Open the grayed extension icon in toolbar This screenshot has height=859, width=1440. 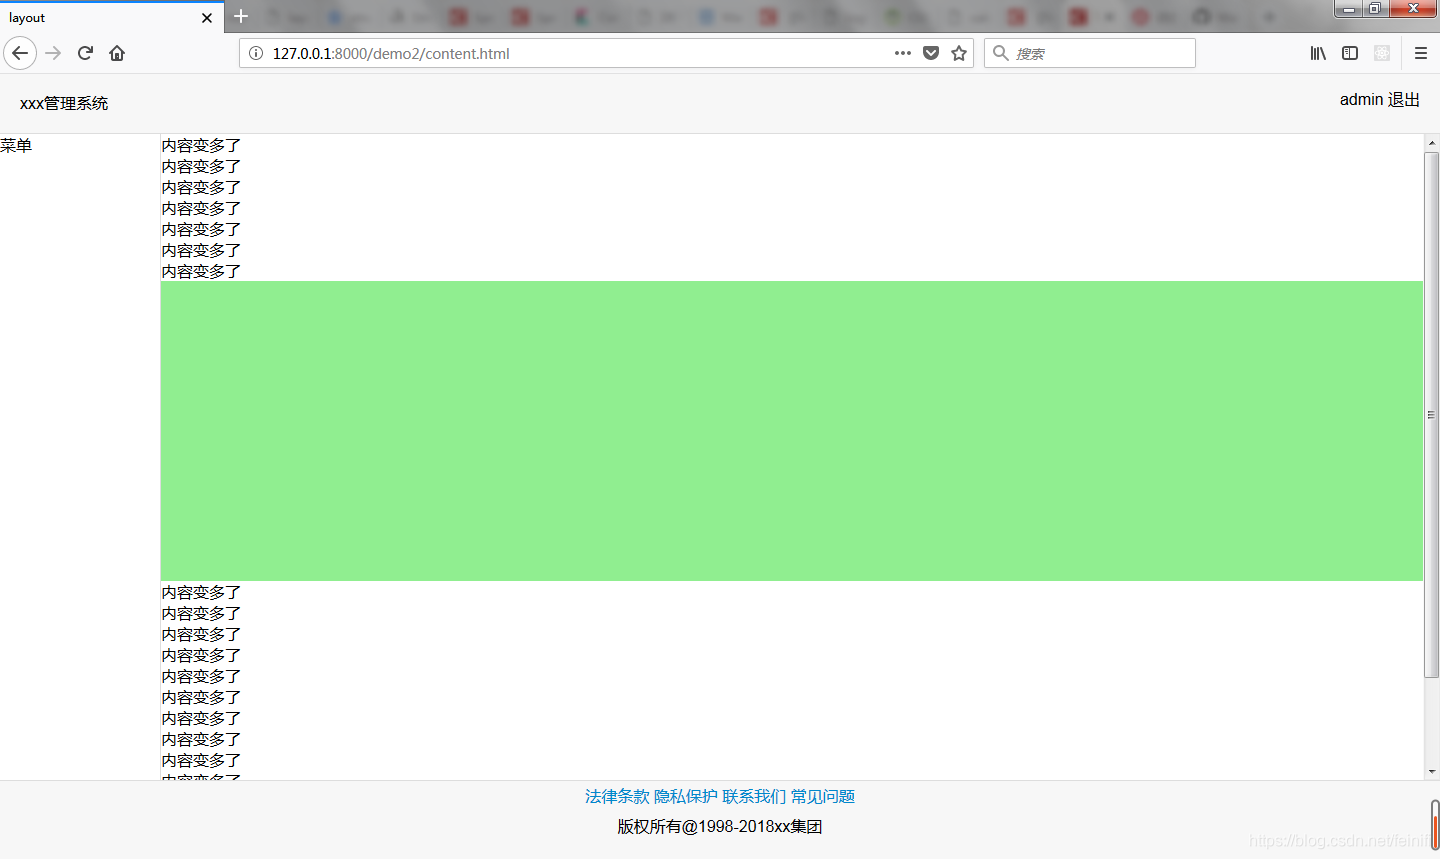1382,53
